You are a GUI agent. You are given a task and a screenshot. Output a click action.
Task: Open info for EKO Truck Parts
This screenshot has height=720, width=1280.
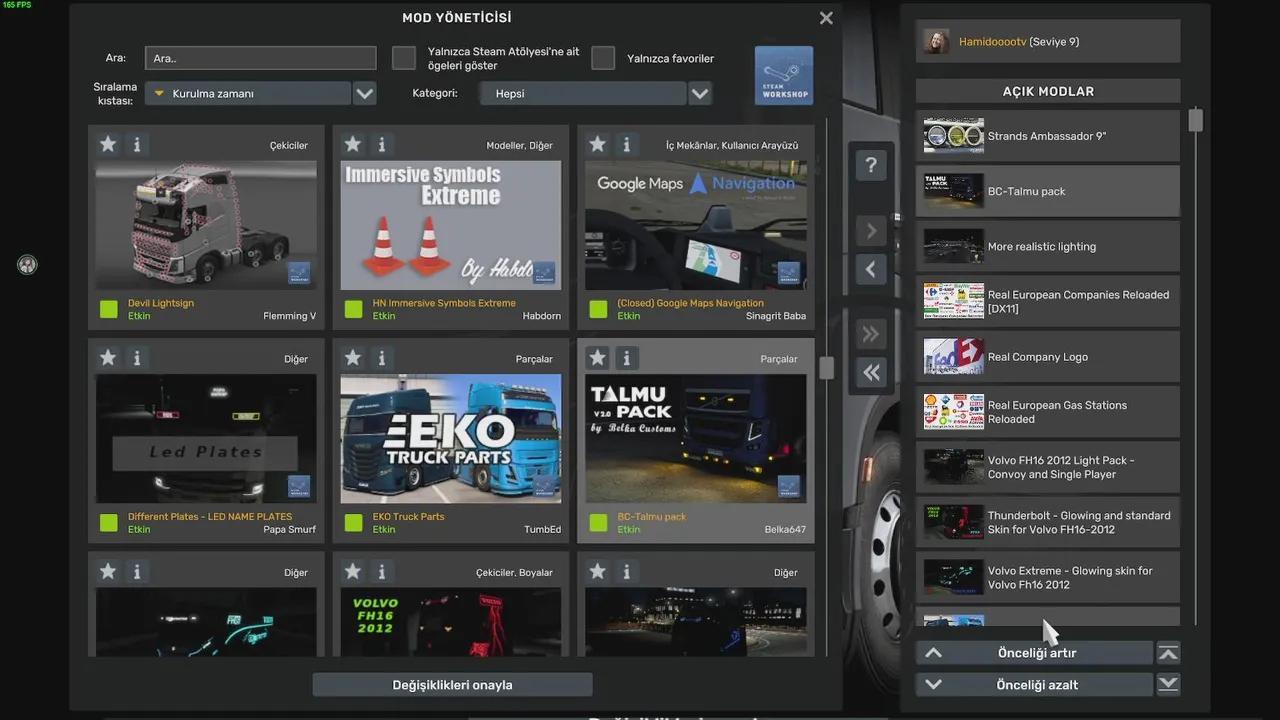click(381, 357)
